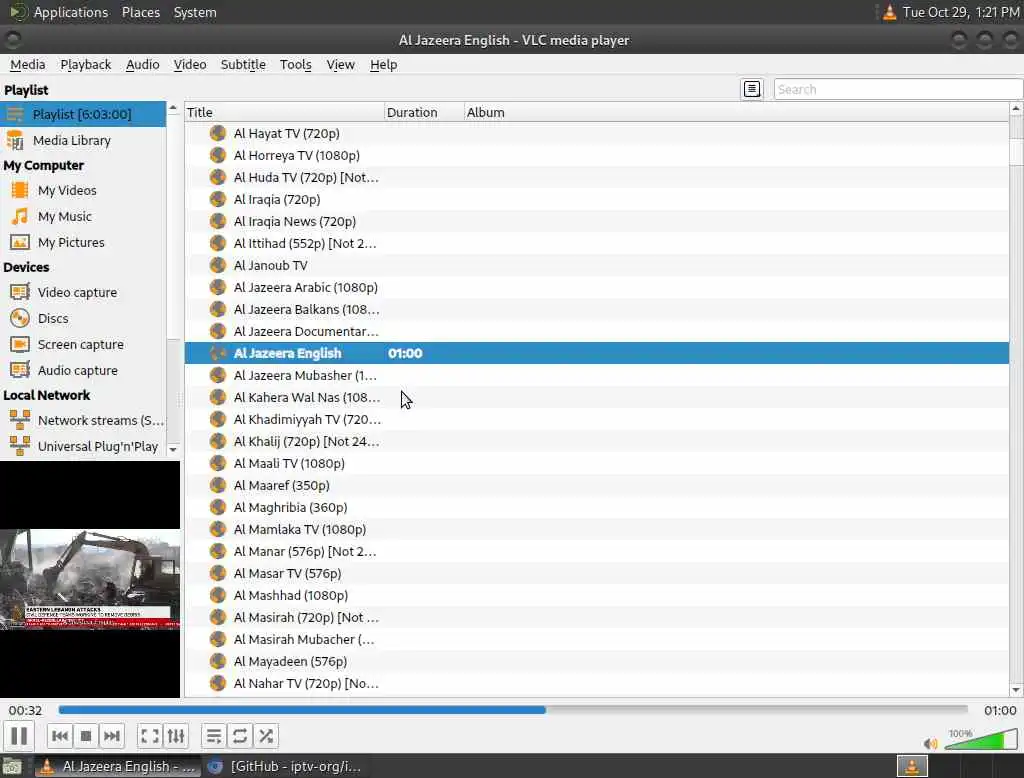1024x778 pixels.
Task: Toggle elapsed time display 00:32
Action: [25, 710]
